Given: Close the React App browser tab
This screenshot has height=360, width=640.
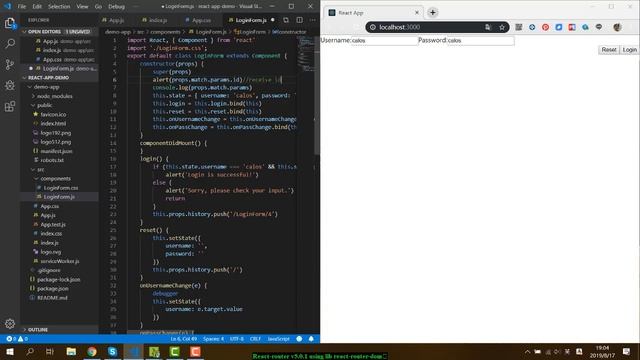Looking at the screenshot, I should (417, 13).
